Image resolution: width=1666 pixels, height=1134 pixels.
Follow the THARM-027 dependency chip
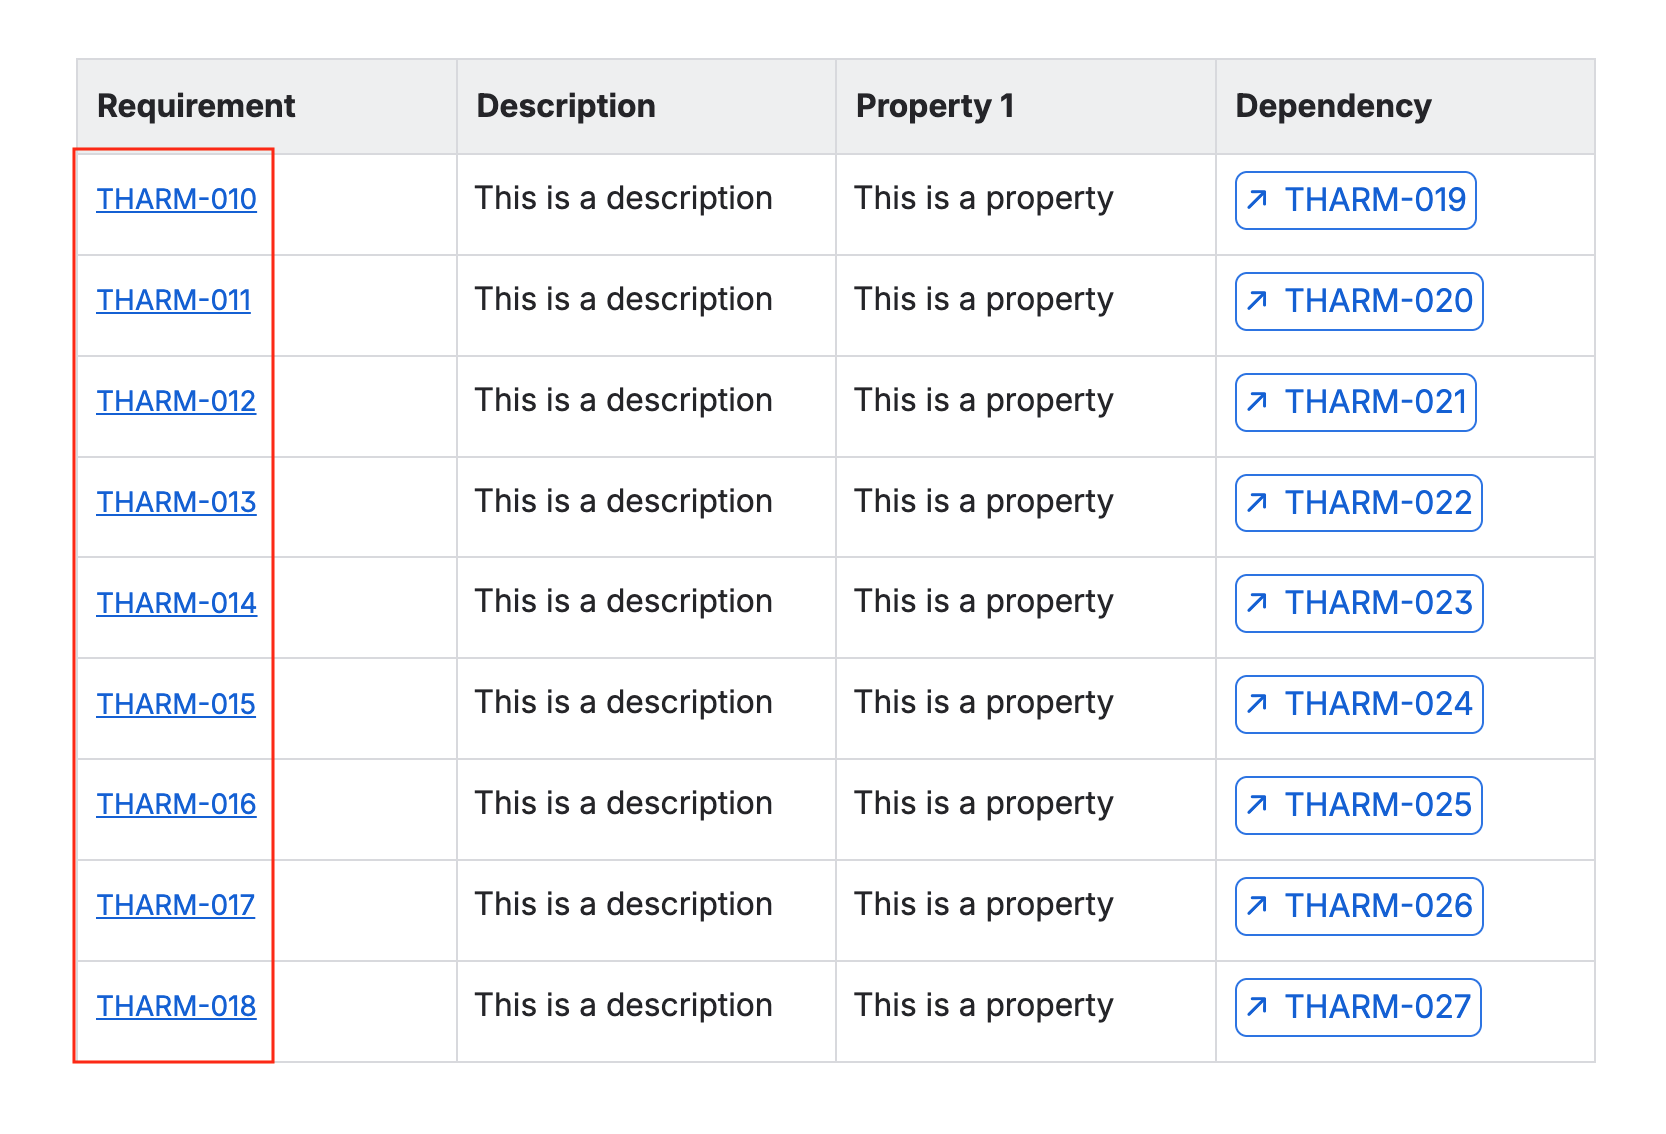point(1358,1007)
